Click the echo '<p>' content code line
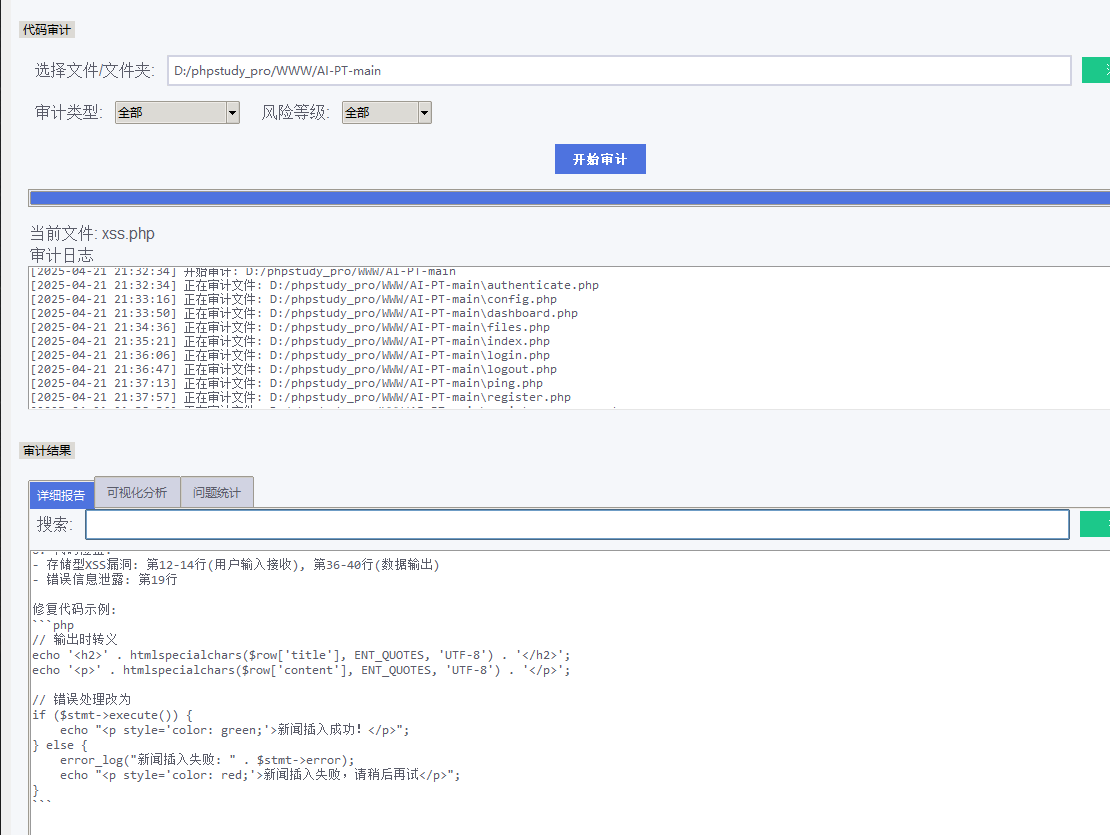The height and width of the screenshot is (835, 1110). click(x=301, y=670)
